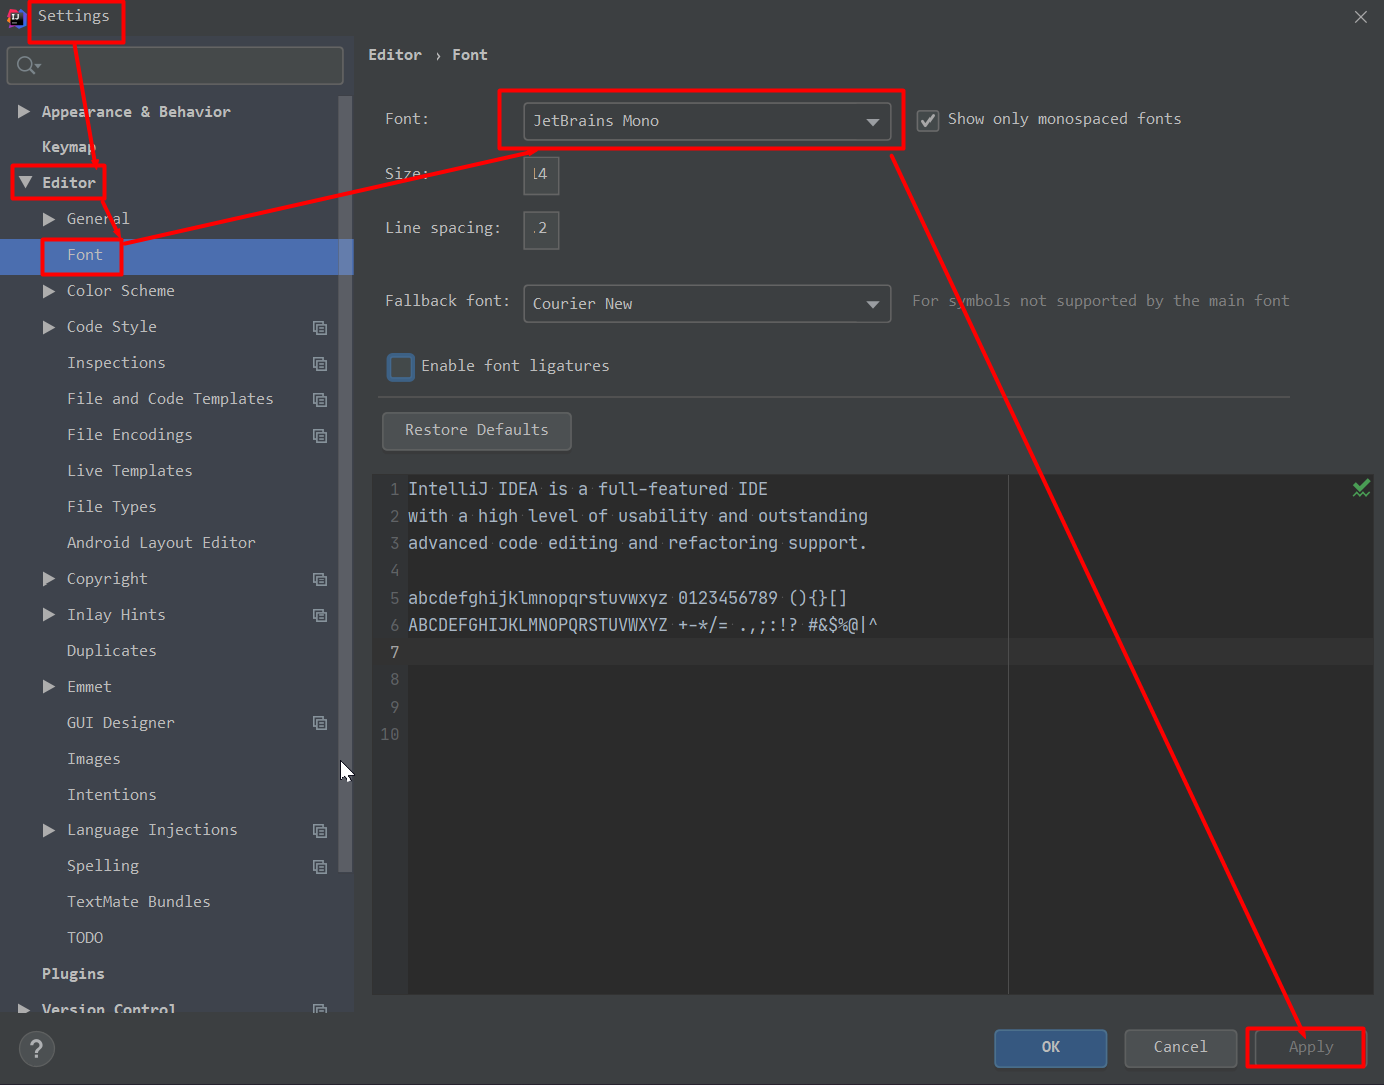1384x1085 pixels.
Task: Click line number 7 in the preview gutter
Action: click(x=395, y=652)
